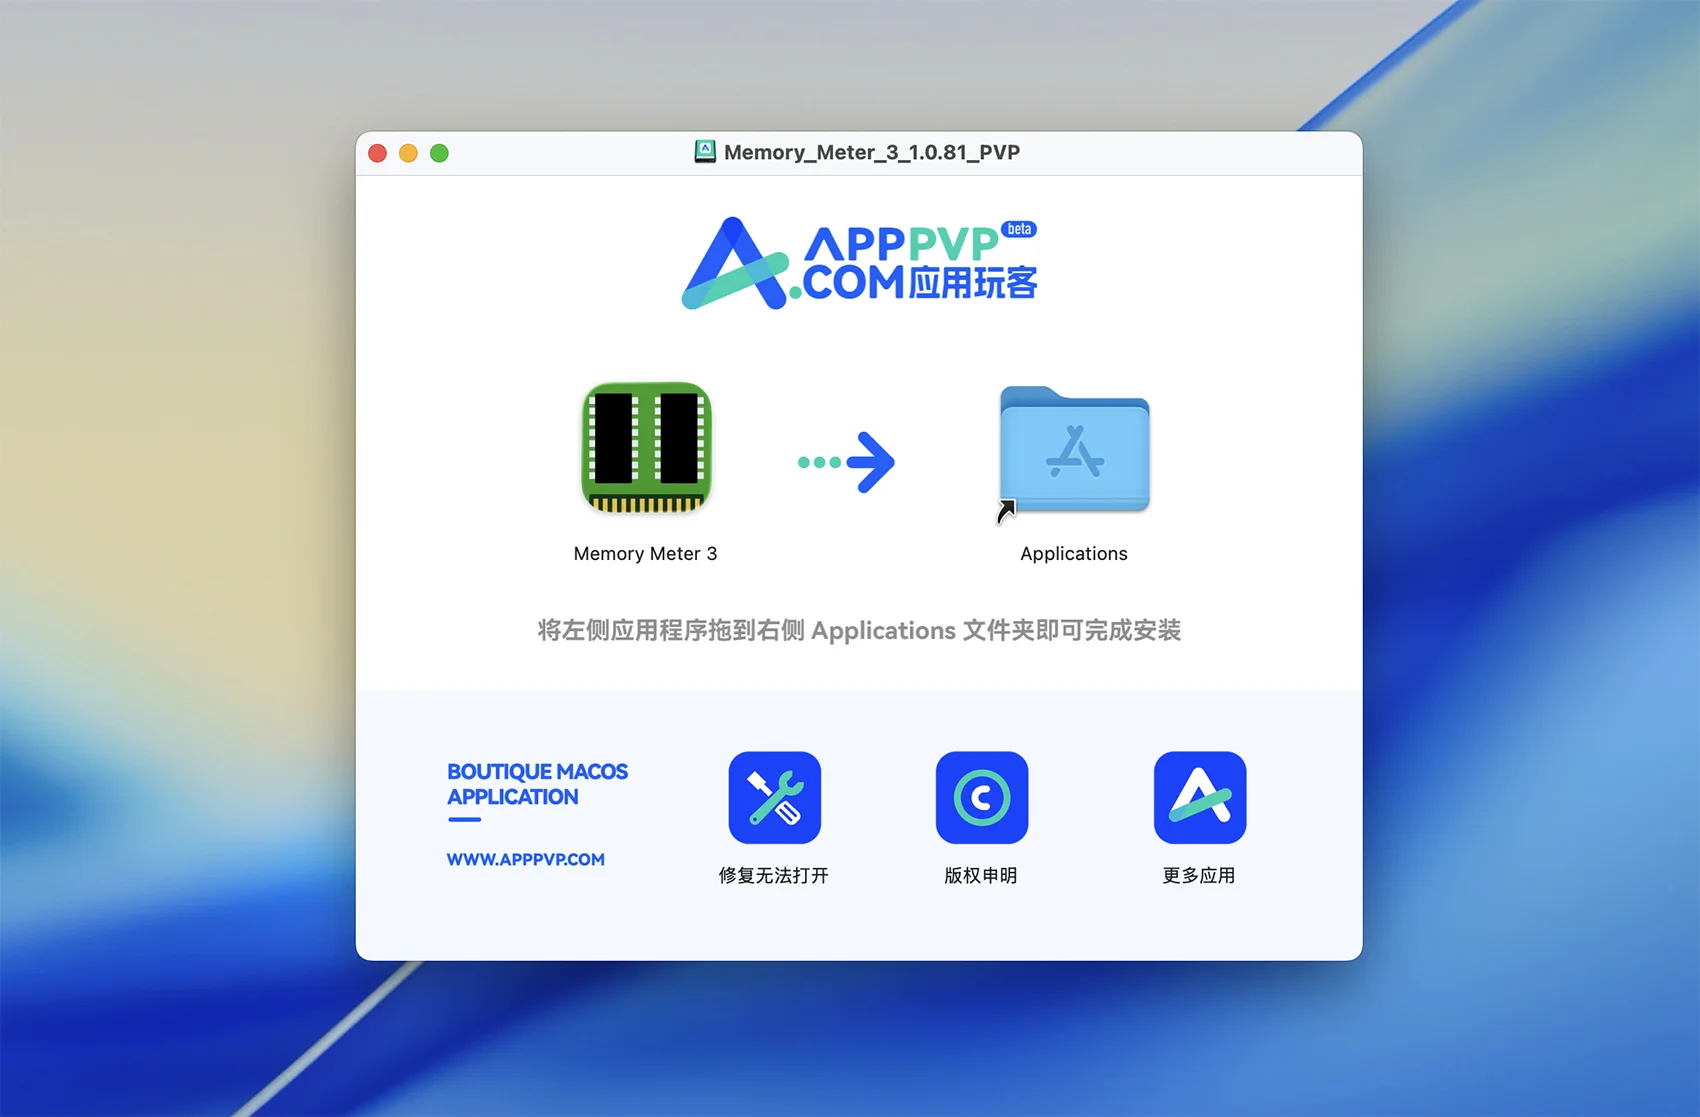Image resolution: width=1700 pixels, height=1117 pixels.
Task: Select the Memory Meter 3 app icon
Action: point(646,447)
